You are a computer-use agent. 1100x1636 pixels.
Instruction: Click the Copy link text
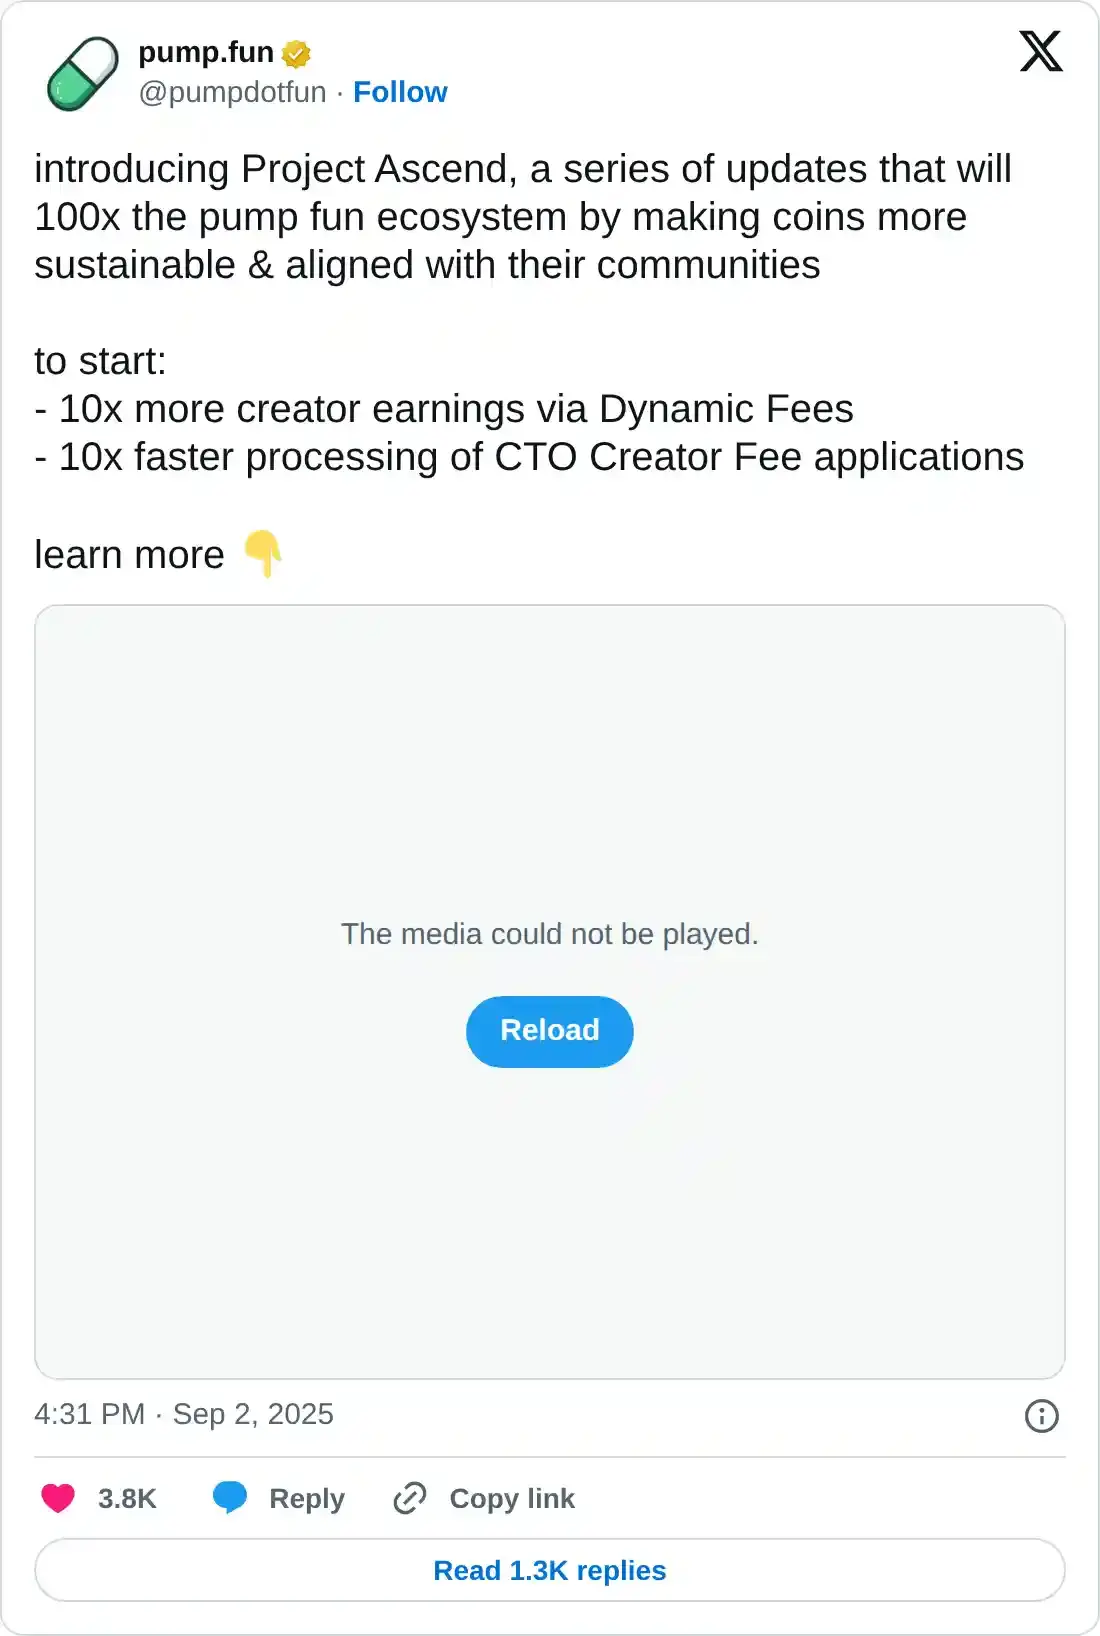pos(512,1498)
